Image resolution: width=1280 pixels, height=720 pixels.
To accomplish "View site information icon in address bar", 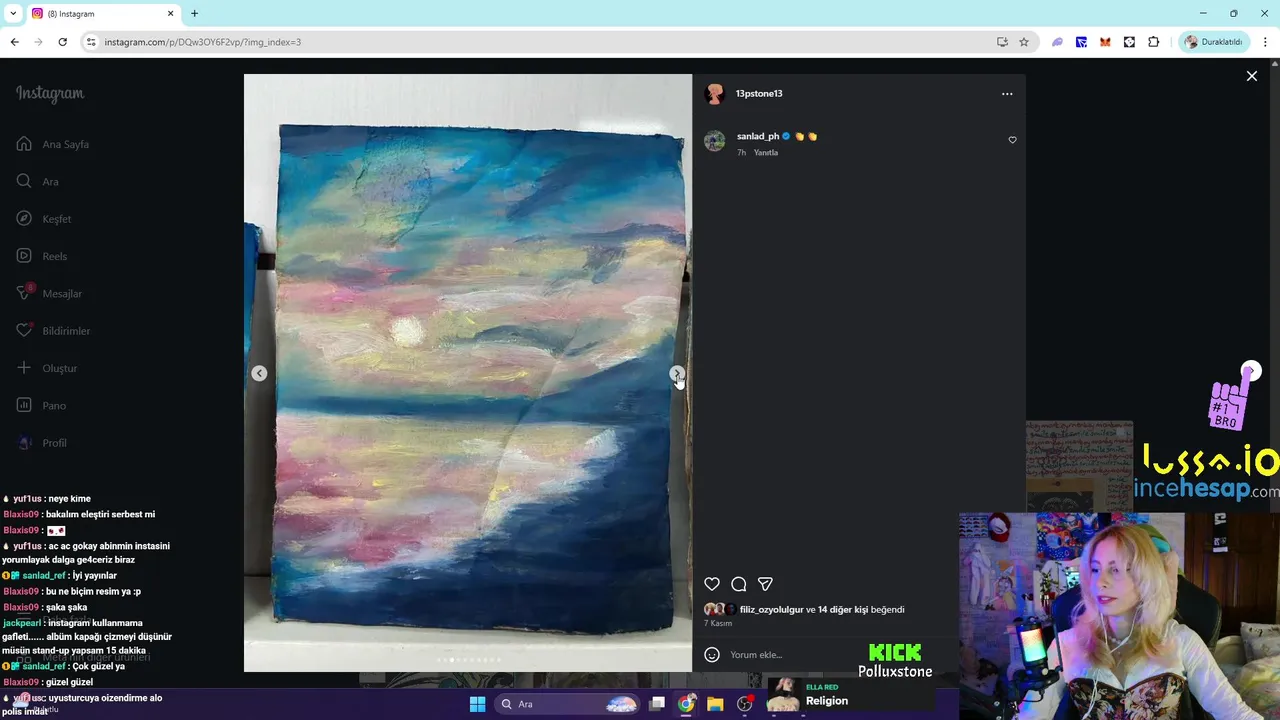I will click(90, 42).
